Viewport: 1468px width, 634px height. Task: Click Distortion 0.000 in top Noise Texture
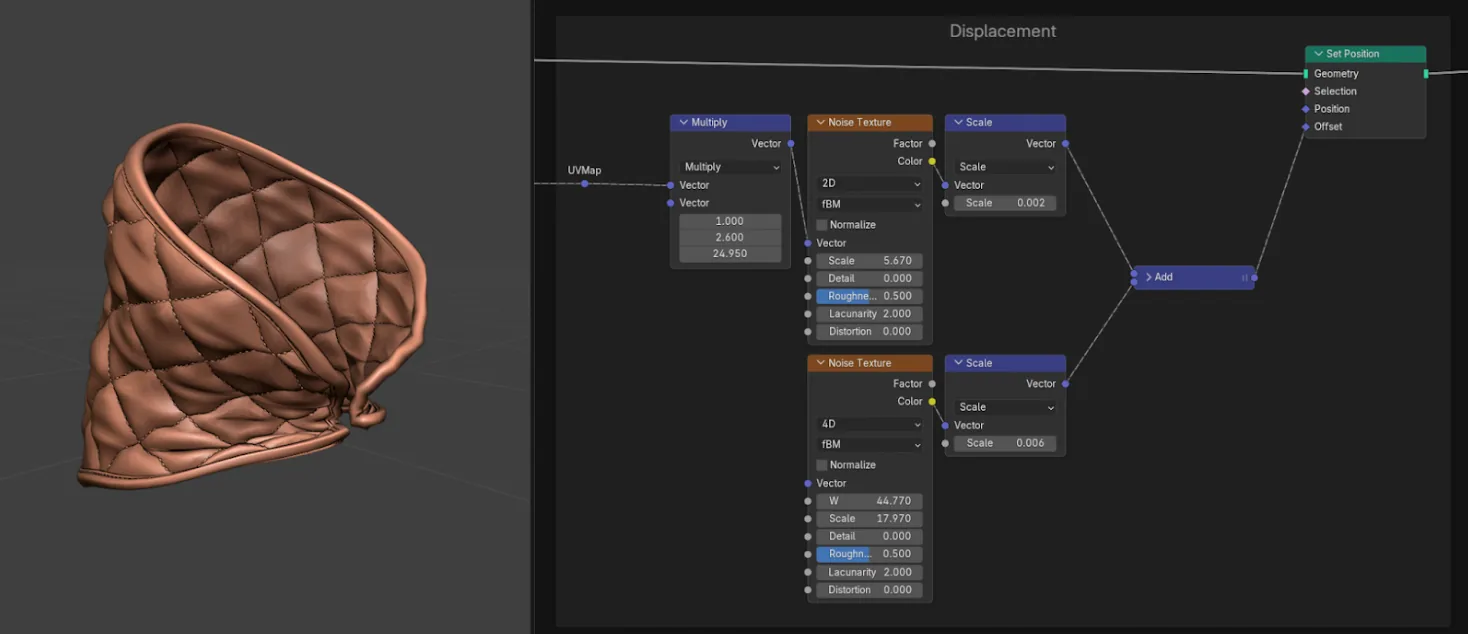(870, 332)
